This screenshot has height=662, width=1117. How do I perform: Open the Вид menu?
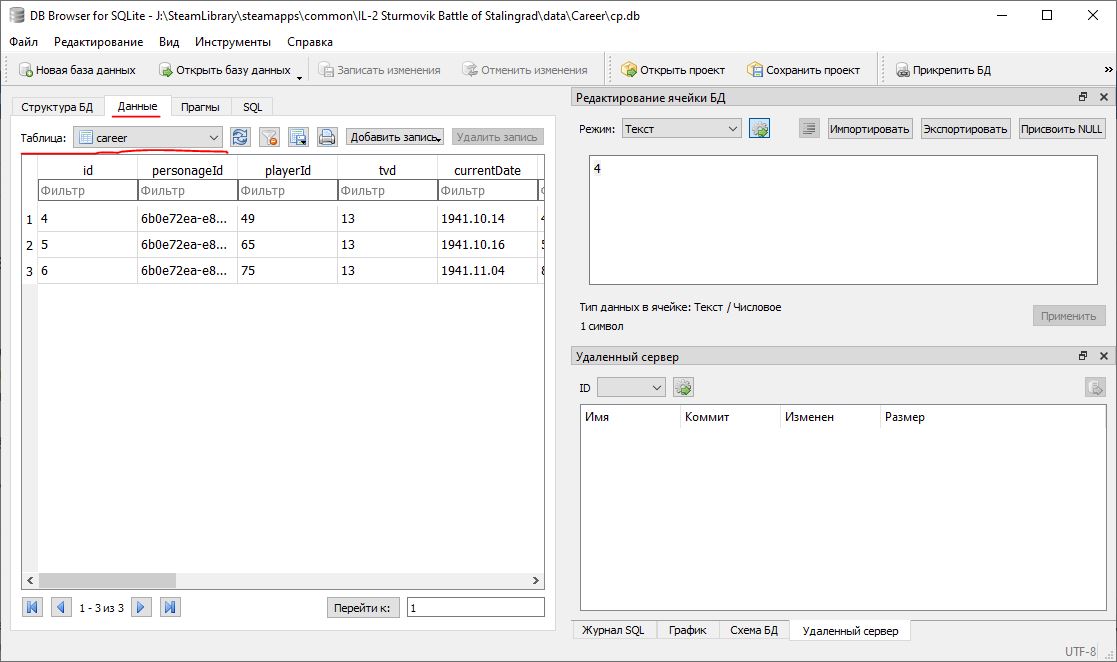(x=169, y=41)
